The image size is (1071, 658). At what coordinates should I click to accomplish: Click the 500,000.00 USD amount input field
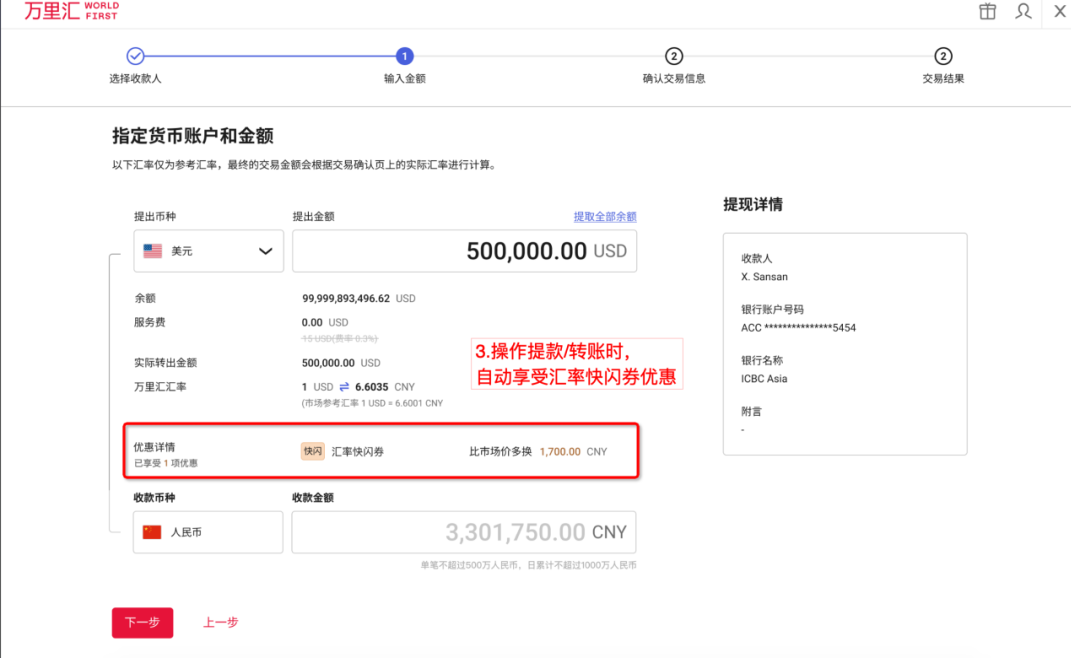click(x=464, y=251)
